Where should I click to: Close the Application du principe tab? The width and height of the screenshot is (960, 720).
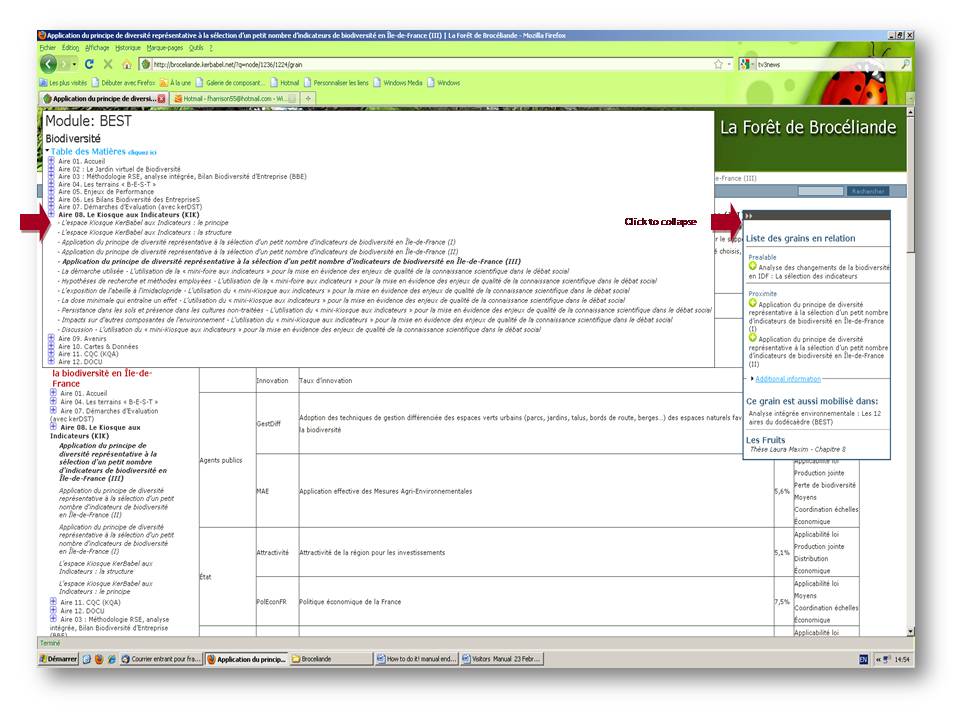(162, 99)
